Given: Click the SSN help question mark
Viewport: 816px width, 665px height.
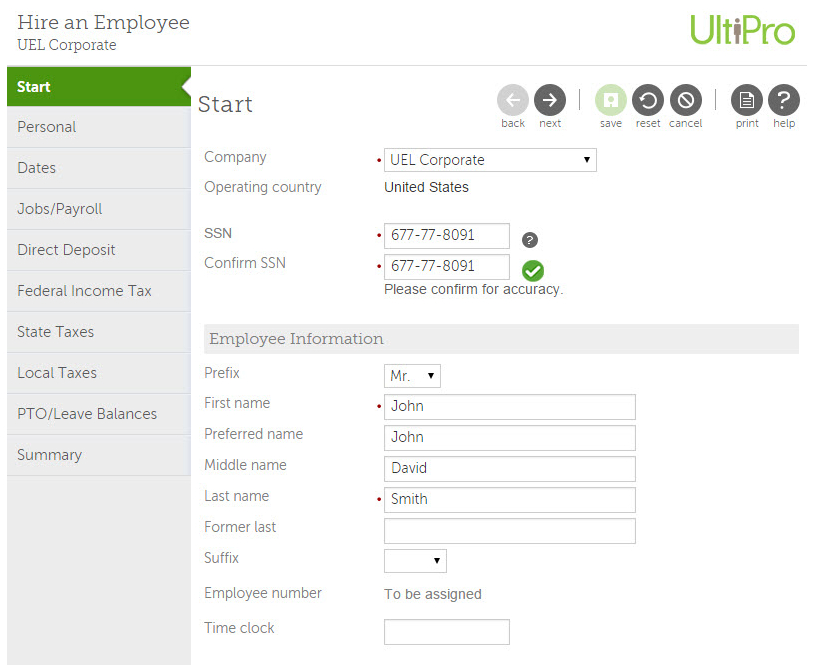Looking at the screenshot, I should (x=530, y=240).
